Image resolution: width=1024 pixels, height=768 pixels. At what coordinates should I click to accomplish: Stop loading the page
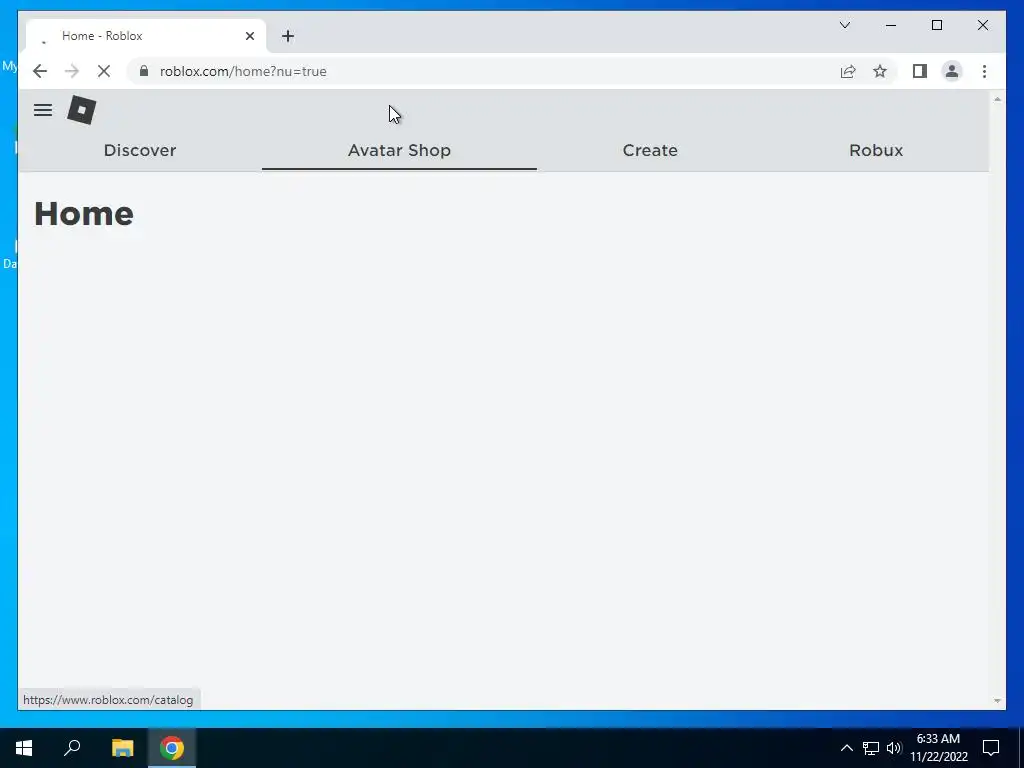point(104,71)
